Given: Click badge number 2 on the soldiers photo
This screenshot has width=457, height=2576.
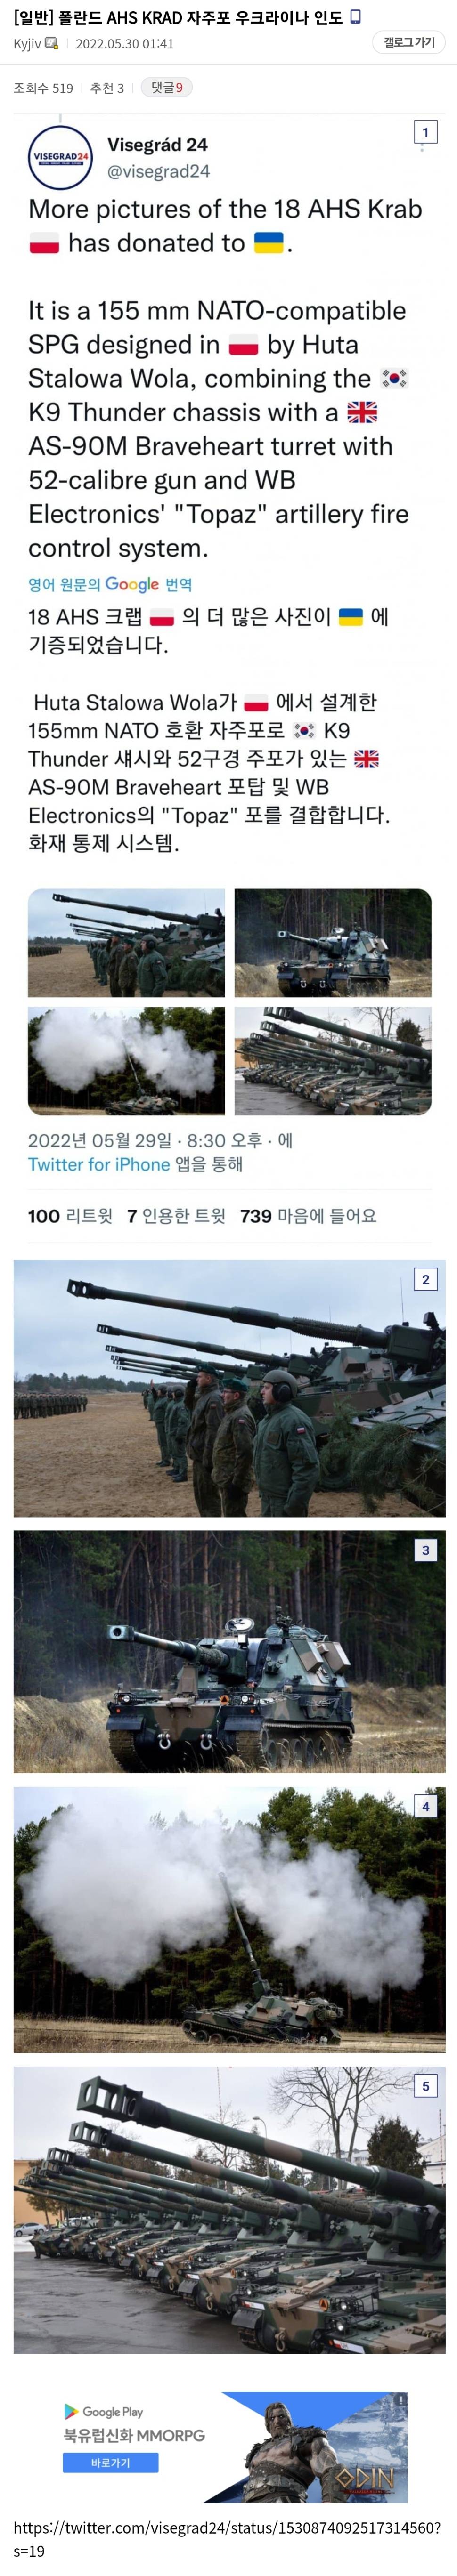Looking at the screenshot, I should 425,1278.
